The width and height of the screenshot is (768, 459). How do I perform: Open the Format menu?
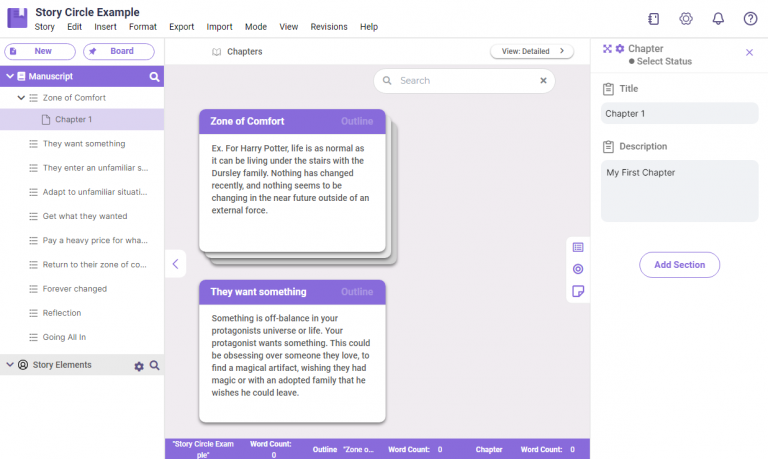142,27
